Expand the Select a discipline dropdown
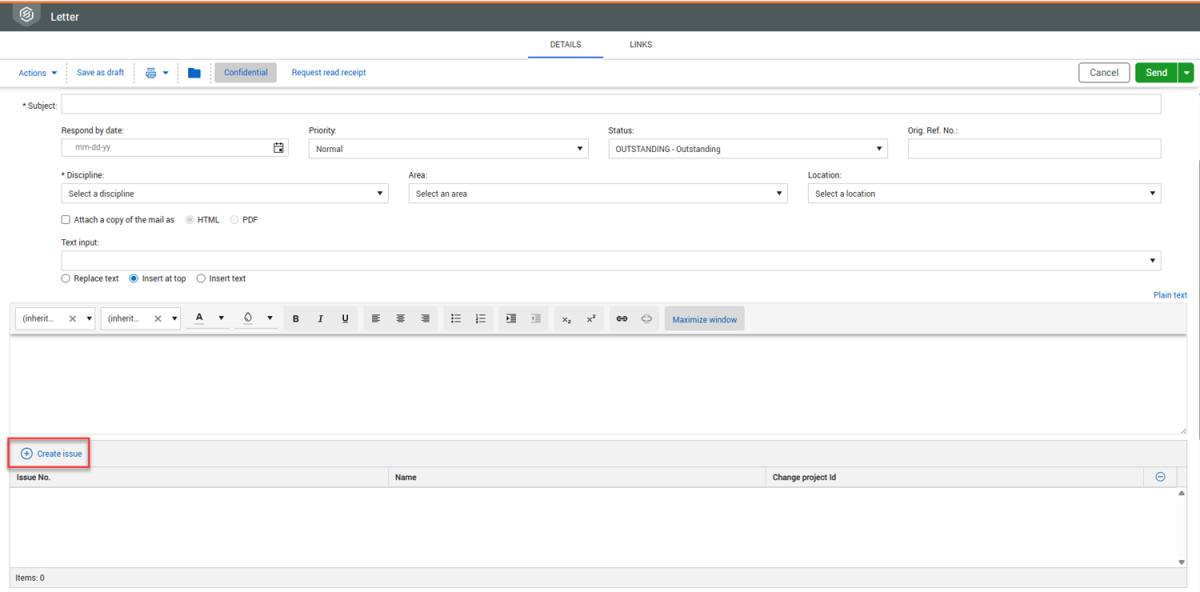This screenshot has height=592, width=1200. (224, 194)
